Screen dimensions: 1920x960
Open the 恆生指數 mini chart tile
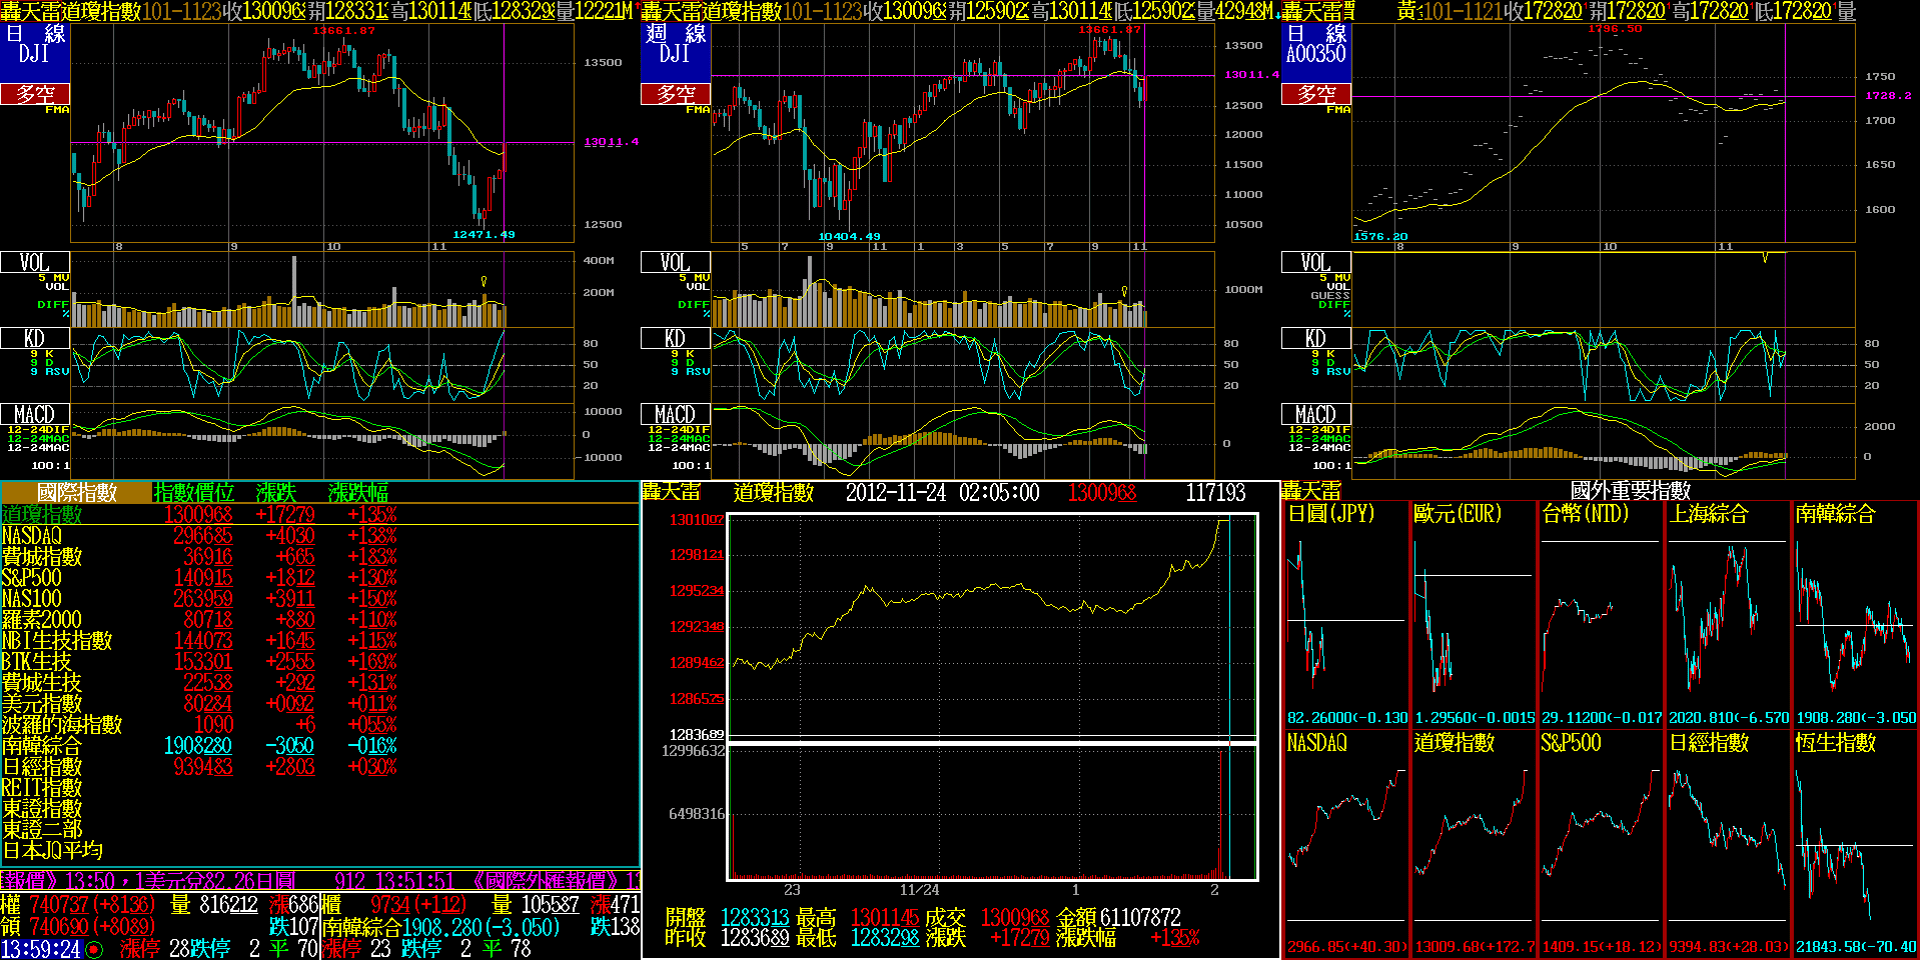pyautogui.click(x=1854, y=844)
